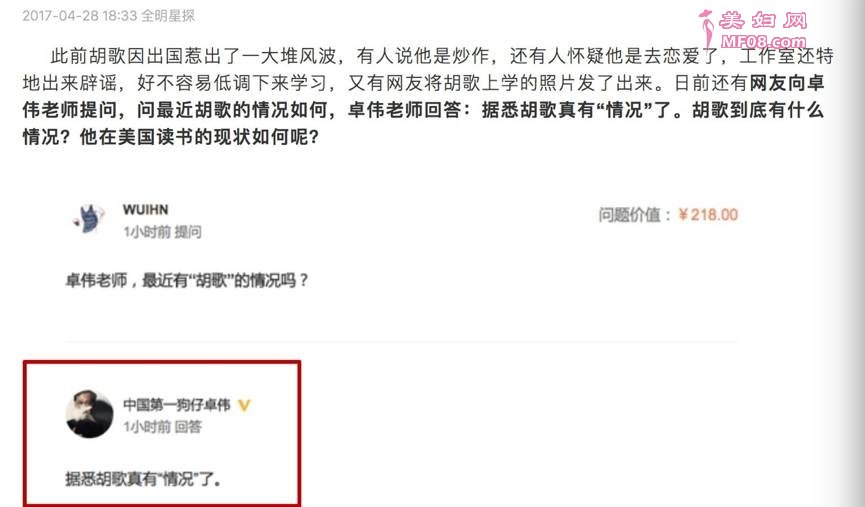
Task: Click the gold V verification badge
Action: tap(244, 405)
